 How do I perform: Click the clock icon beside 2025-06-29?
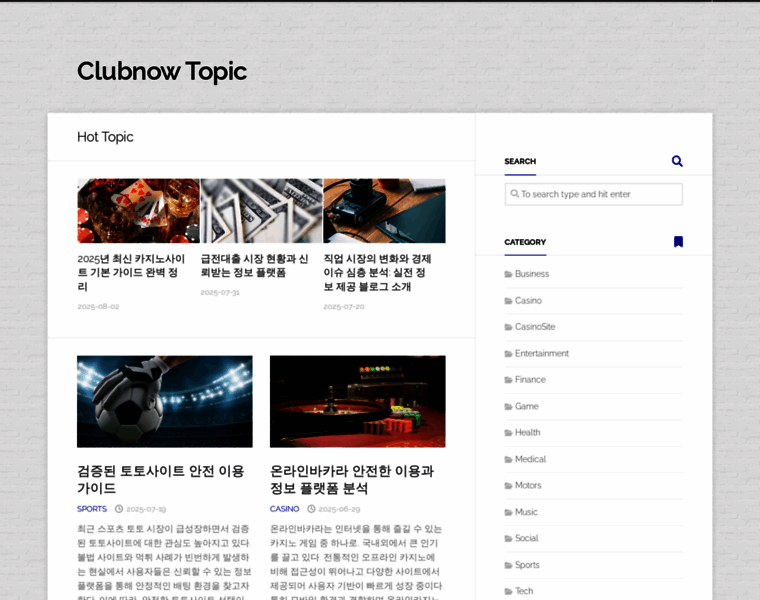click(x=311, y=509)
